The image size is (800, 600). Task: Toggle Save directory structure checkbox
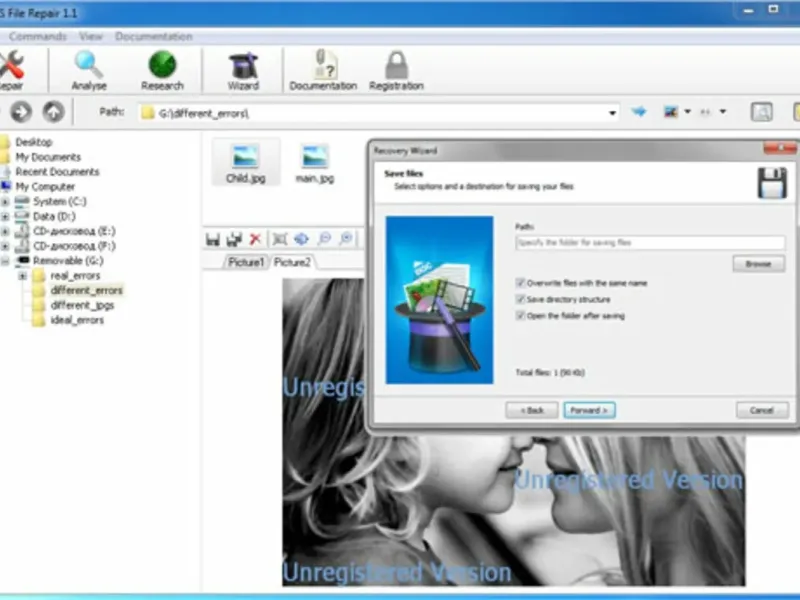[520, 299]
